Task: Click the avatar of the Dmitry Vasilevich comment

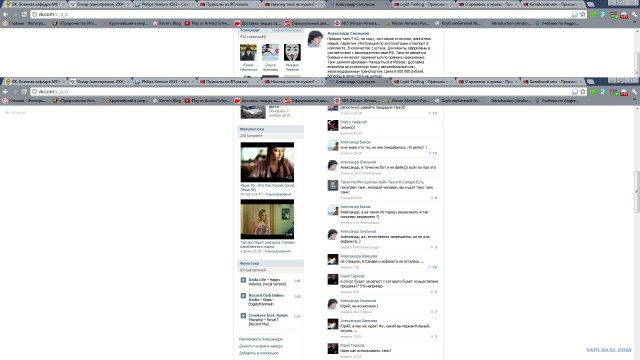Action: click(x=333, y=126)
